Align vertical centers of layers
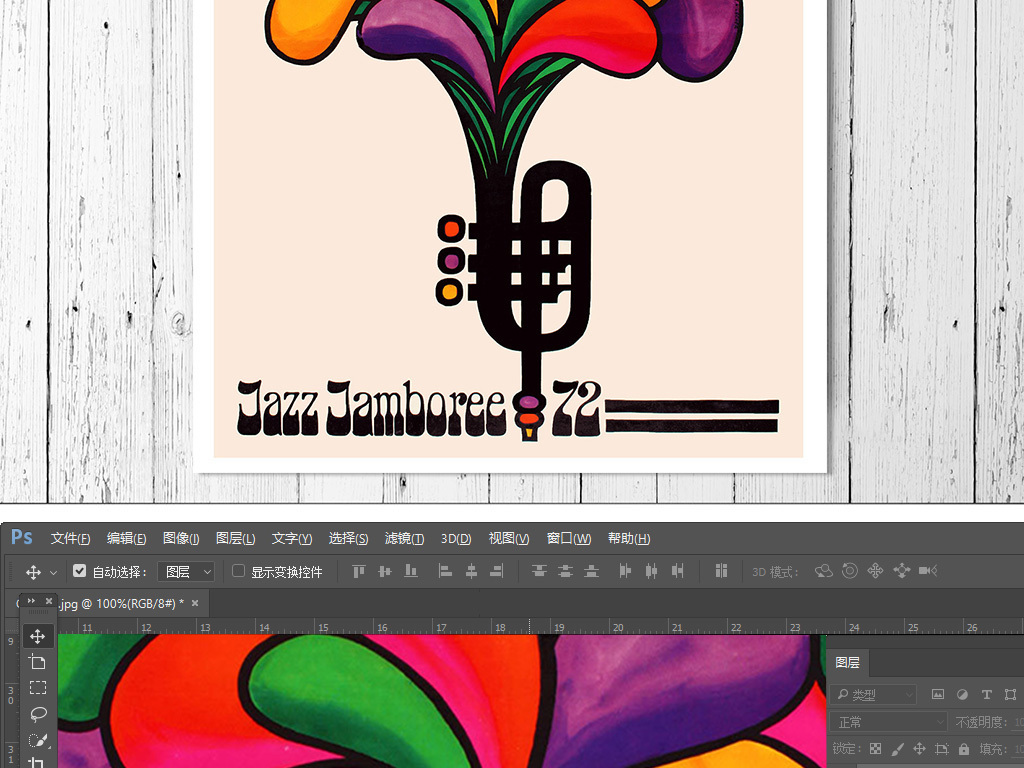The image size is (1024, 768). tap(385, 571)
